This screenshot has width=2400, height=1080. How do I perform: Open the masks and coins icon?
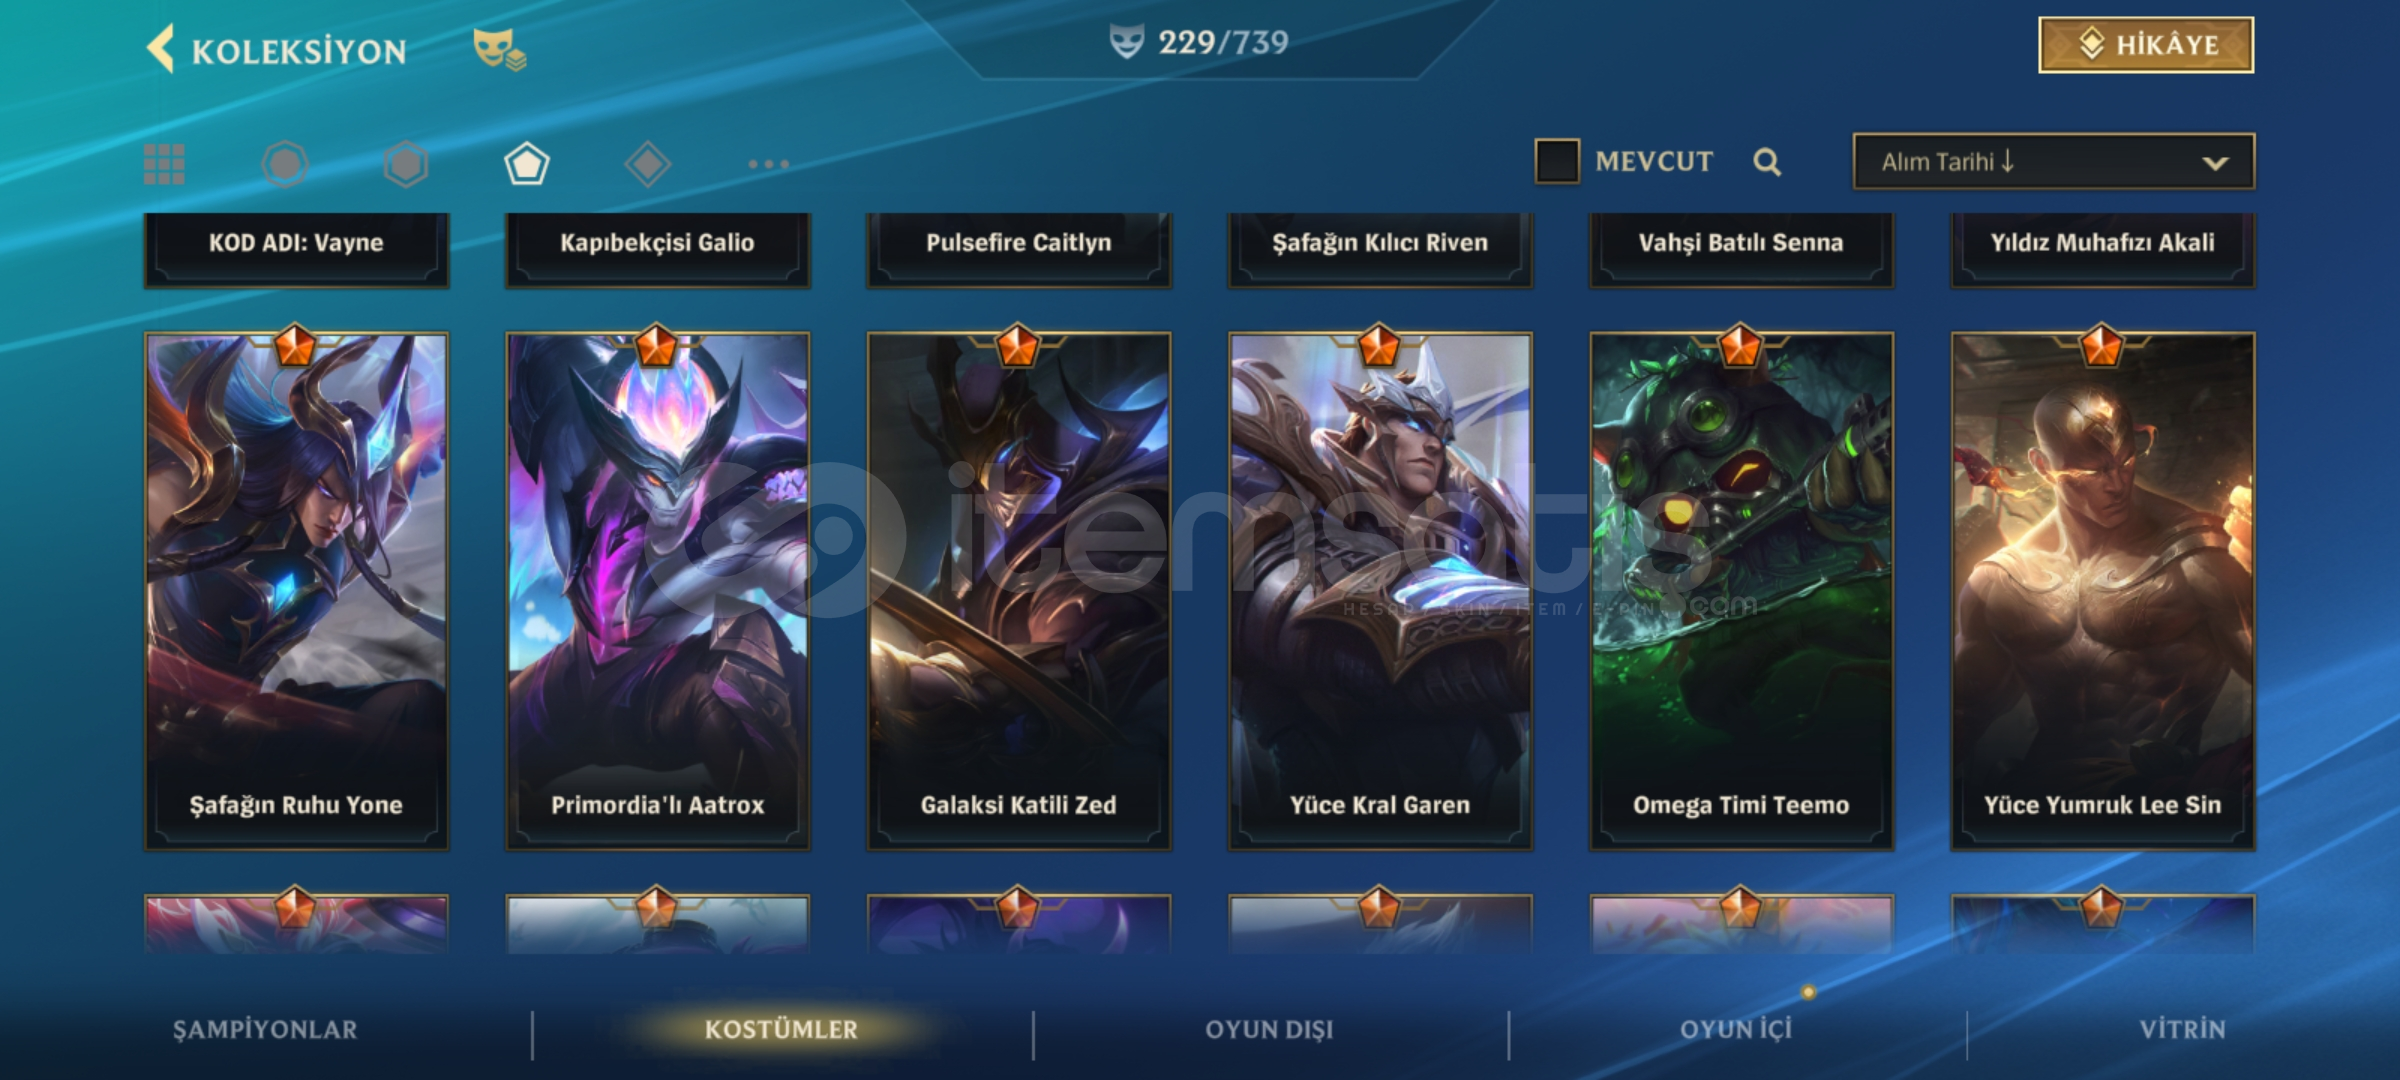point(499,49)
